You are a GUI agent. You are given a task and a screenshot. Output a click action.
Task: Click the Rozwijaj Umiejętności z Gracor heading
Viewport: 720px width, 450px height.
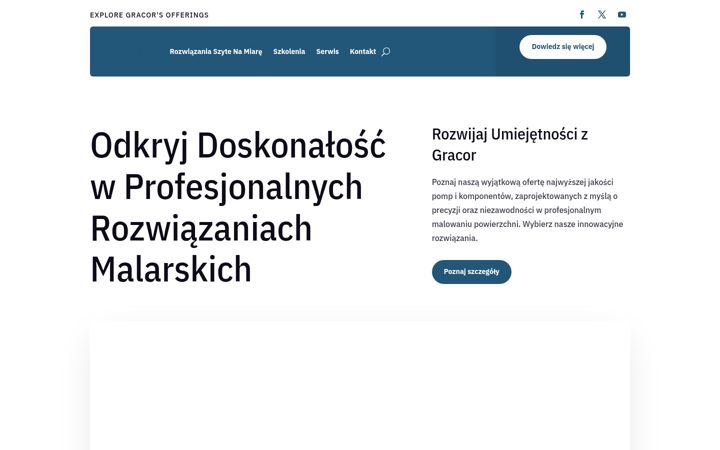tap(510, 145)
